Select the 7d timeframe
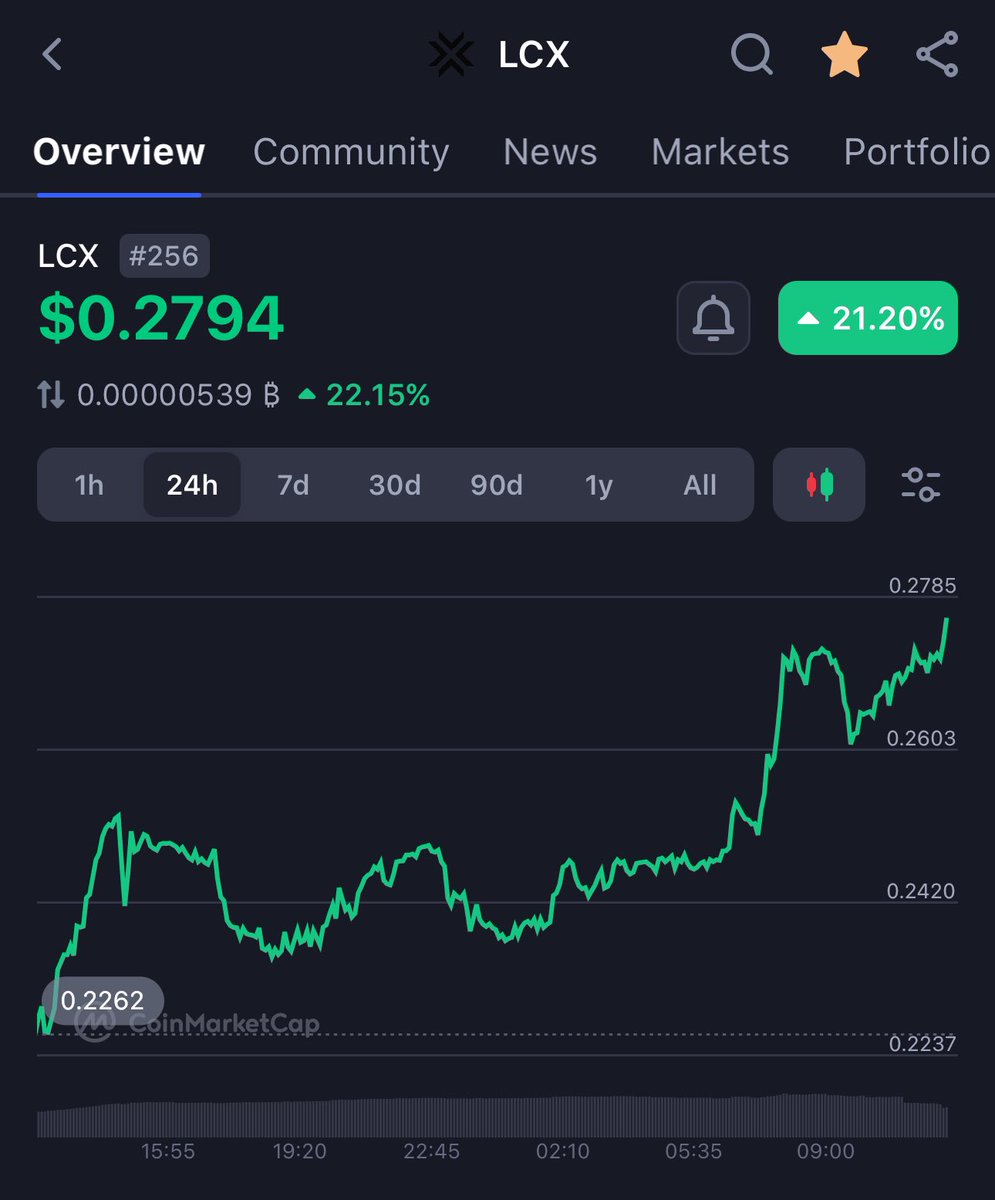The height and width of the screenshot is (1200, 995). point(293,485)
